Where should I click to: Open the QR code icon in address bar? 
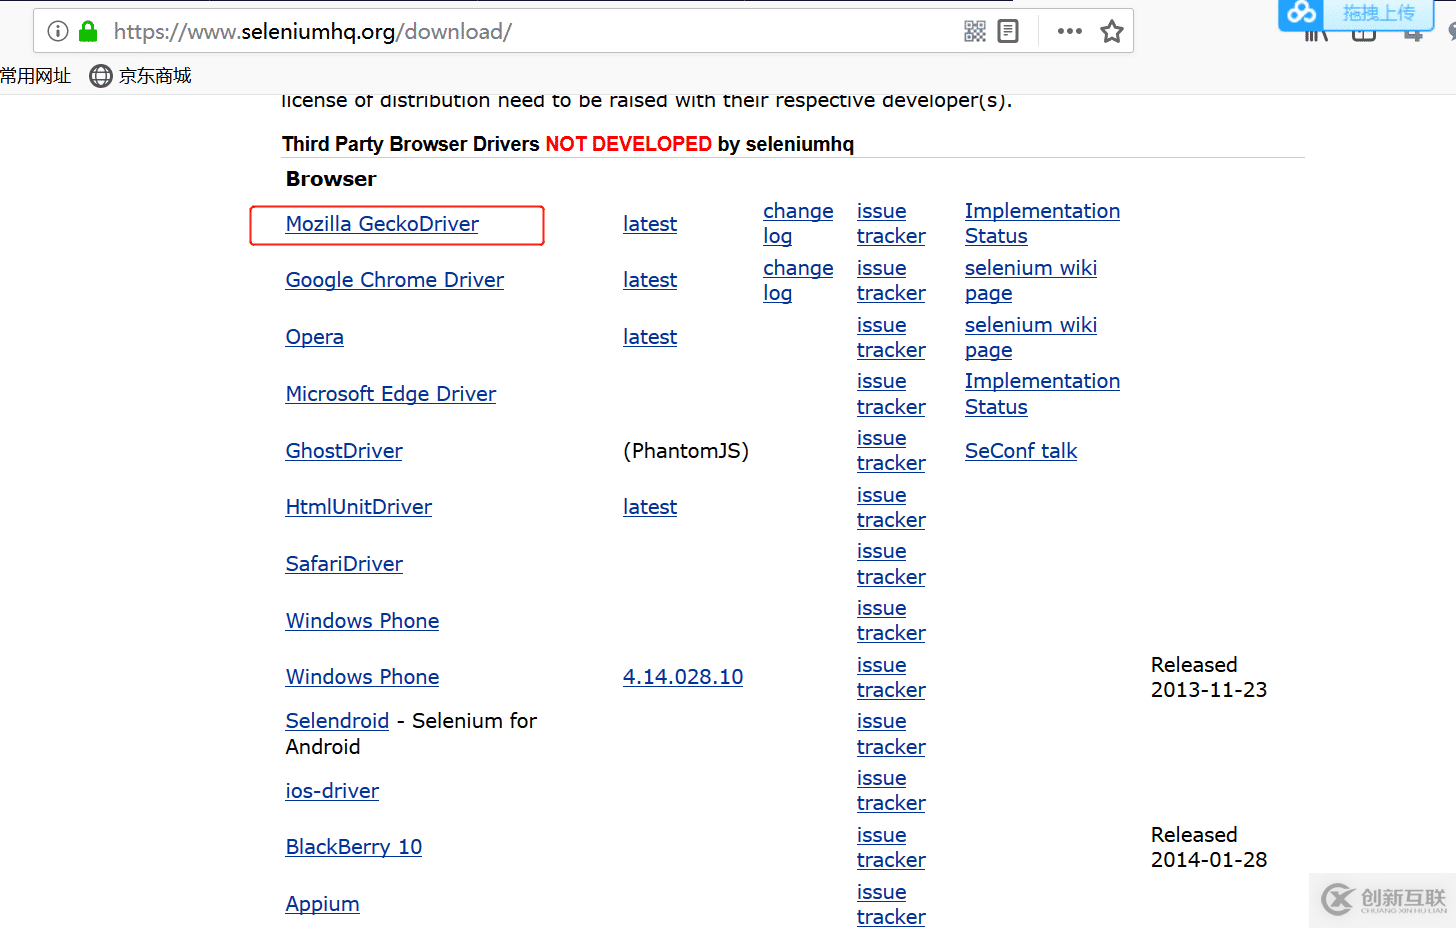point(975,31)
